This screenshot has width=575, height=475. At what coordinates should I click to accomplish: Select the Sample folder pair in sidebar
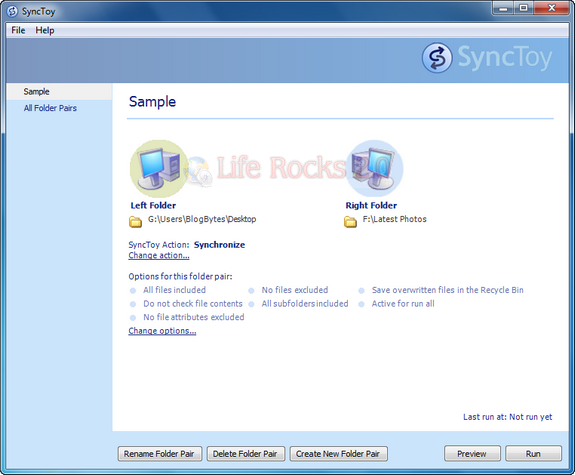59,92
